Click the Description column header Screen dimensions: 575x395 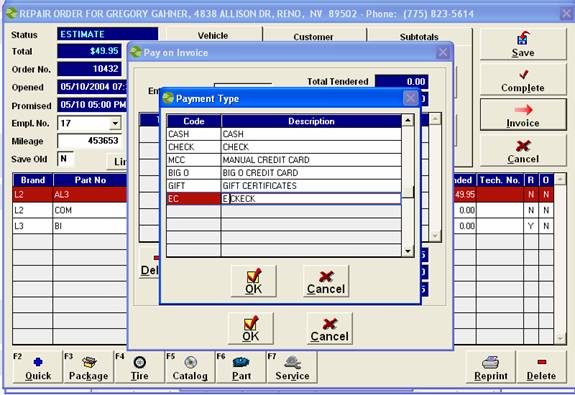pyautogui.click(x=311, y=121)
